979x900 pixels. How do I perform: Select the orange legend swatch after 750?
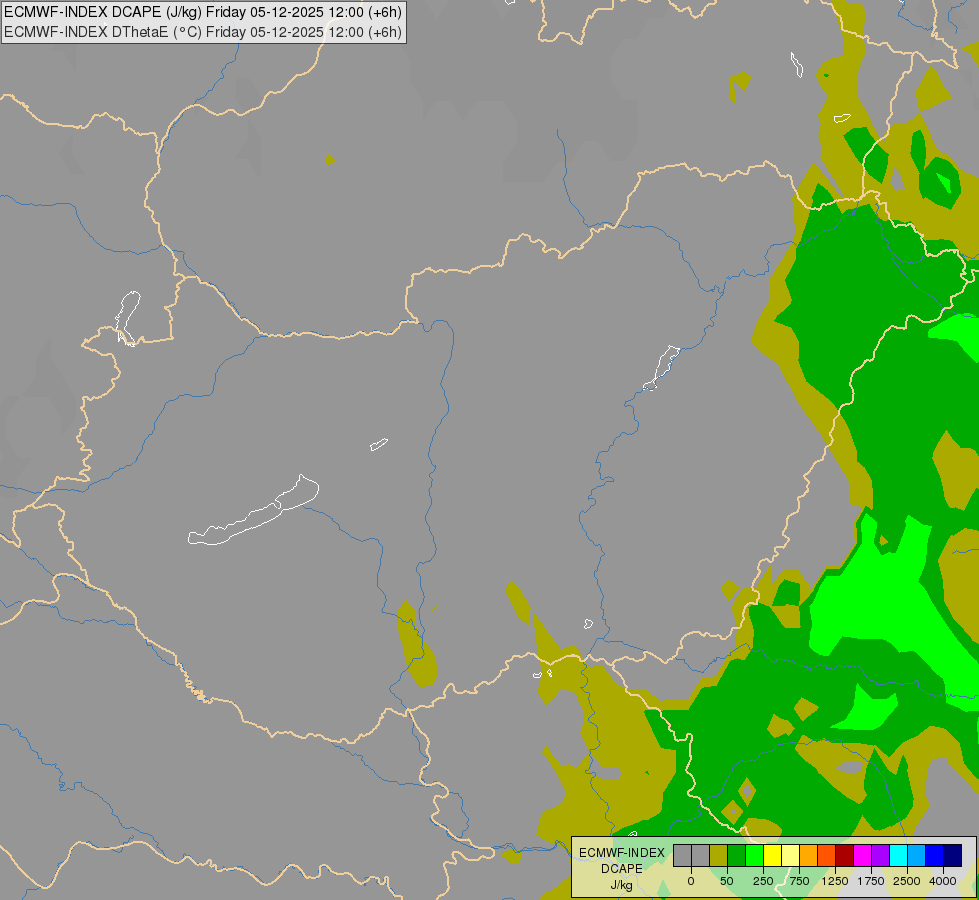click(809, 855)
